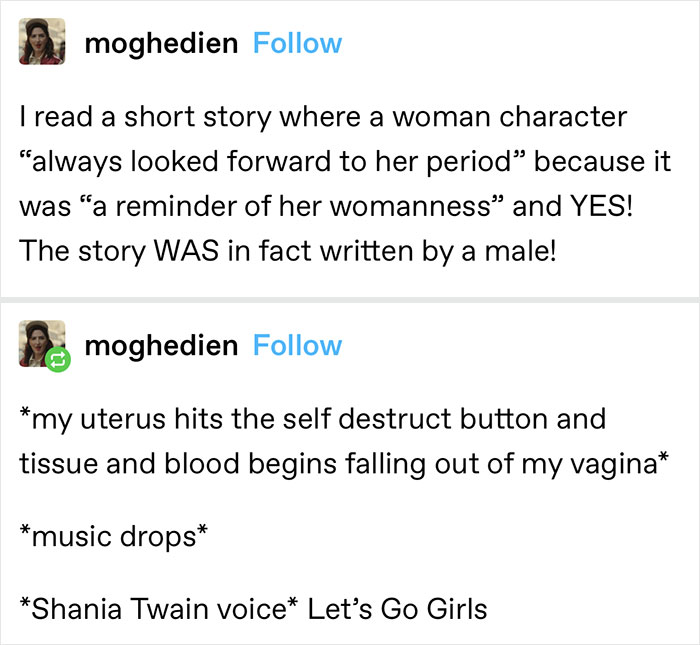Open the avatar on the reblogged post

(x=40, y=343)
